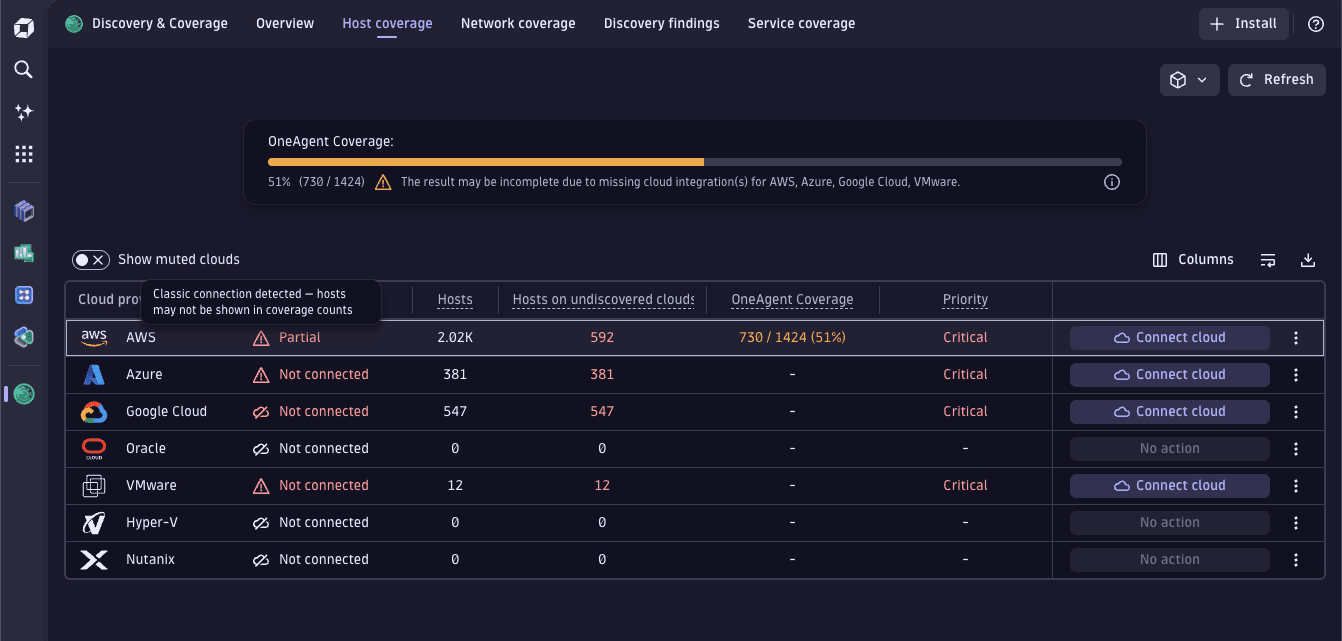Connect cloud for the Azure row
The width and height of the screenshot is (1342, 641).
(1170, 375)
